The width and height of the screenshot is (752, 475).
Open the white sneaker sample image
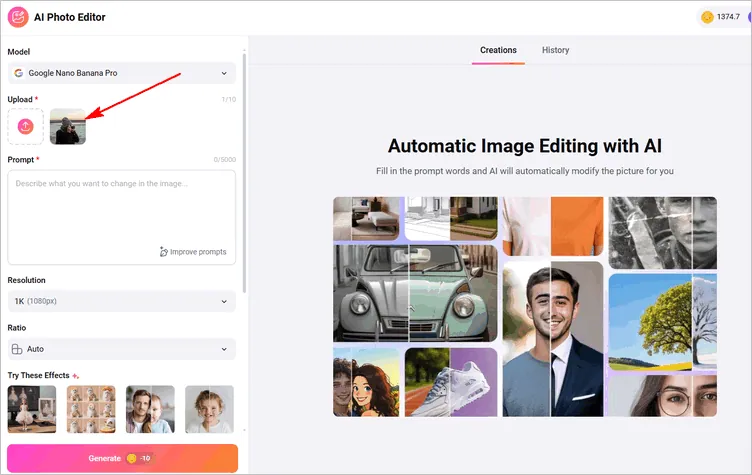[x=451, y=382]
